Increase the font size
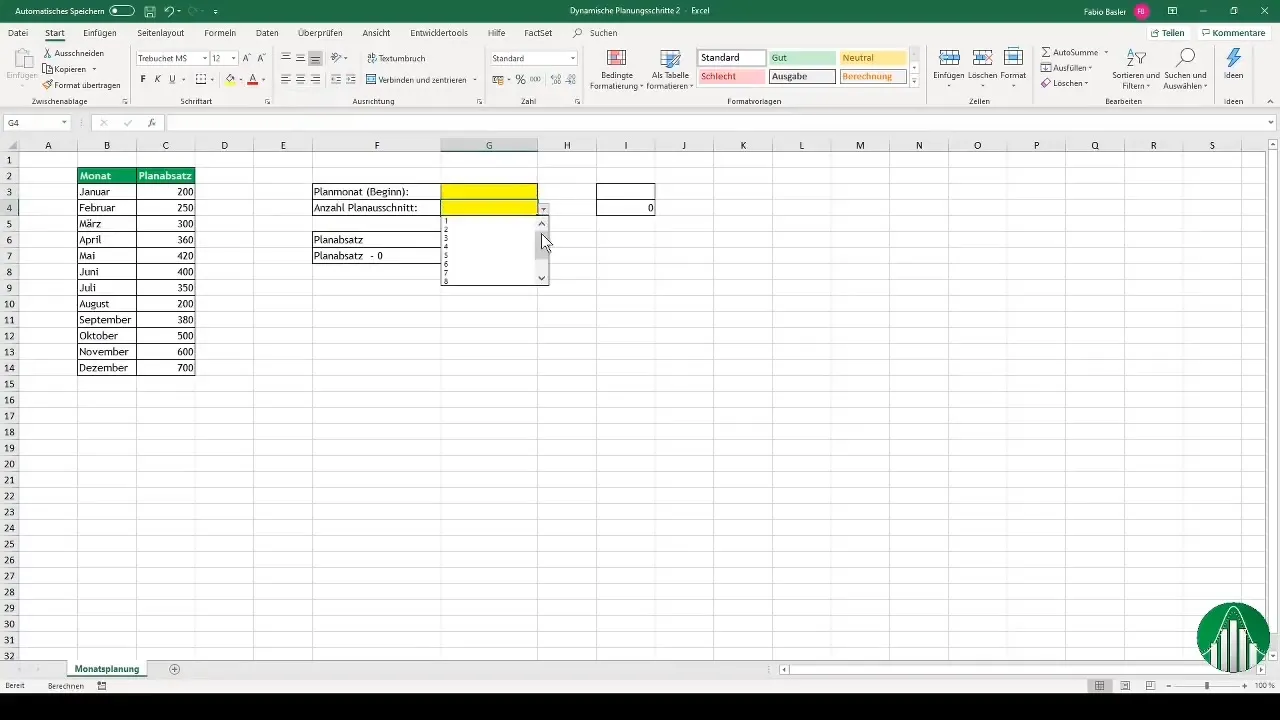 (247, 58)
